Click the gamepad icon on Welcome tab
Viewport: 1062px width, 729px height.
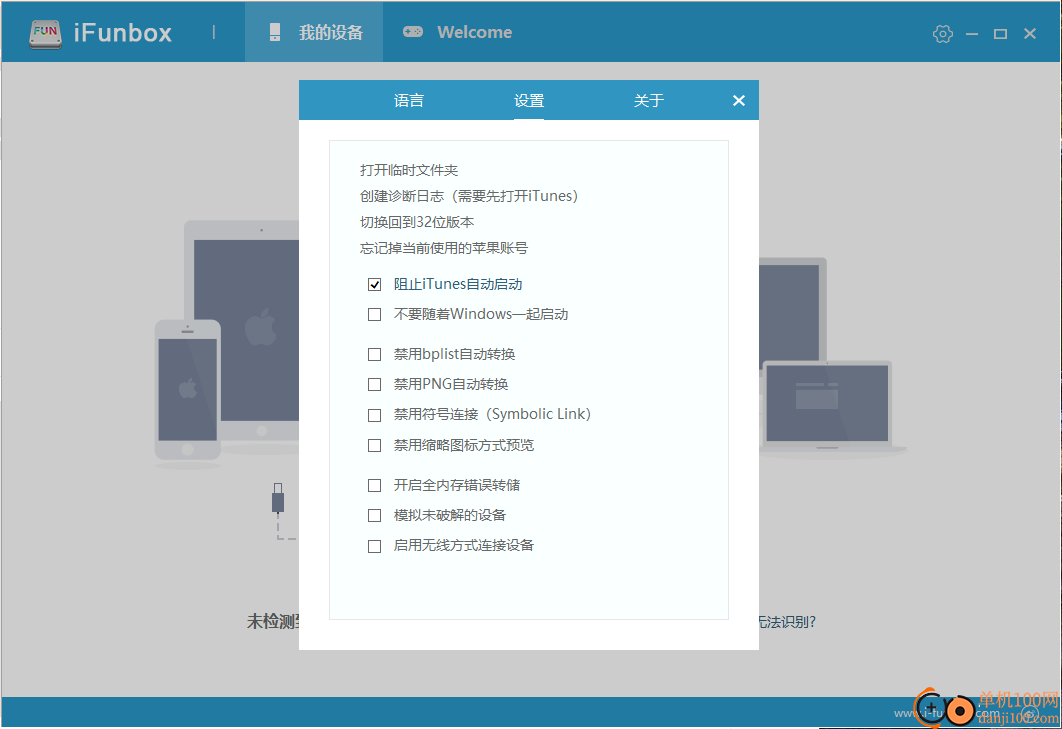click(x=413, y=32)
